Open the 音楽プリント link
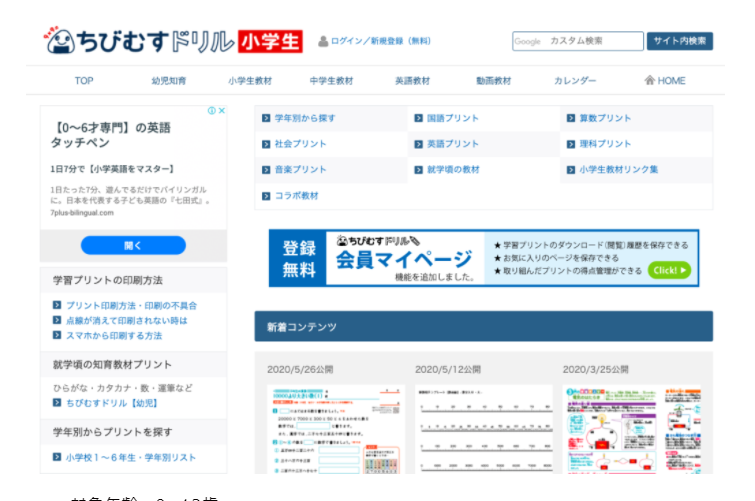The width and height of the screenshot is (755, 501). 300,170
